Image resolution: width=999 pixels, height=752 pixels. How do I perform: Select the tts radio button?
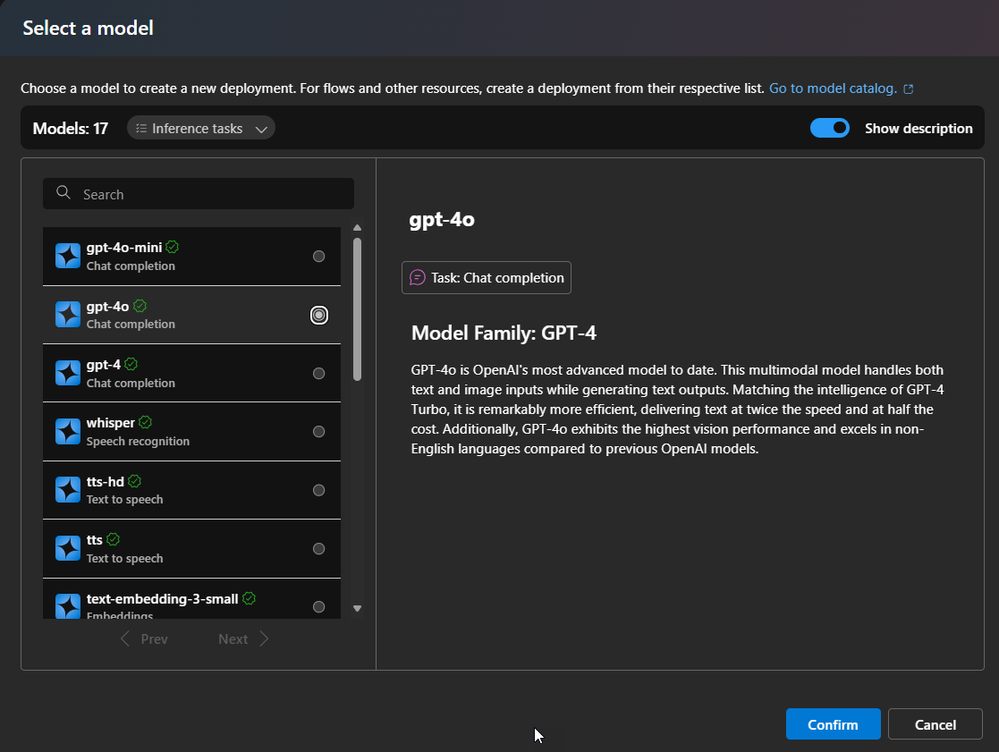coord(319,549)
